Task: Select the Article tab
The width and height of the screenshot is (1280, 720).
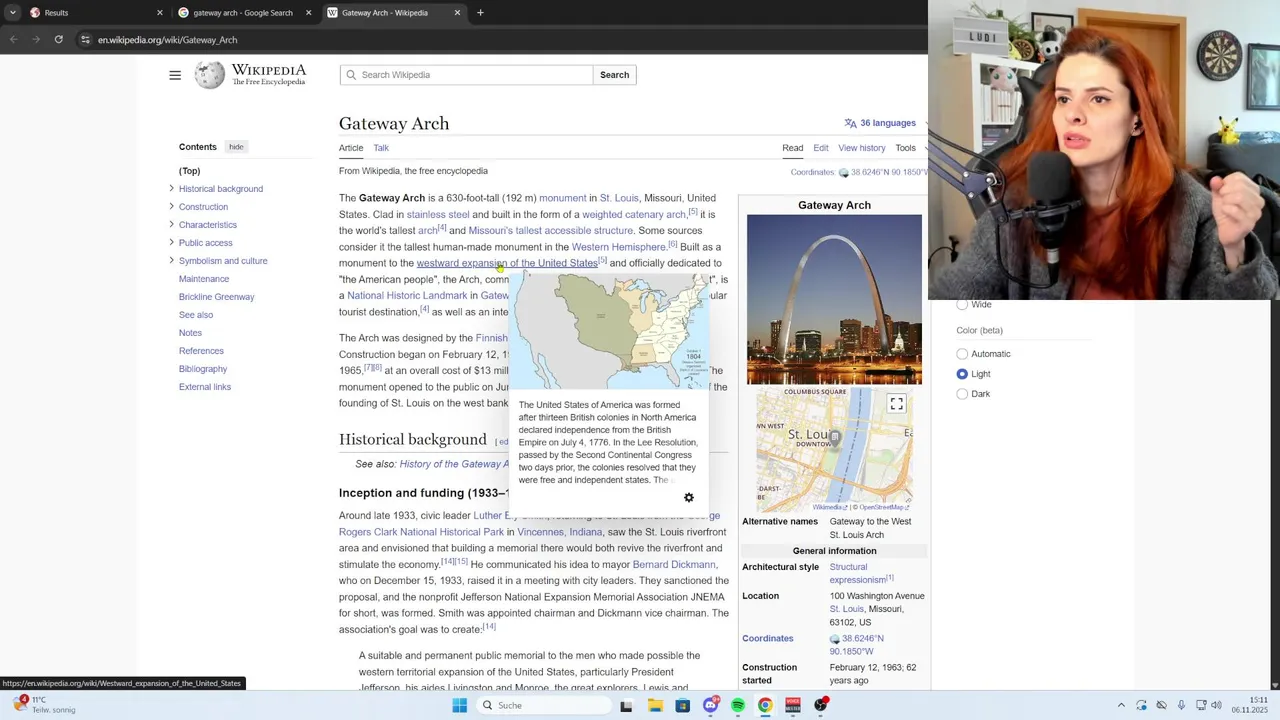Action: [x=351, y=148]
